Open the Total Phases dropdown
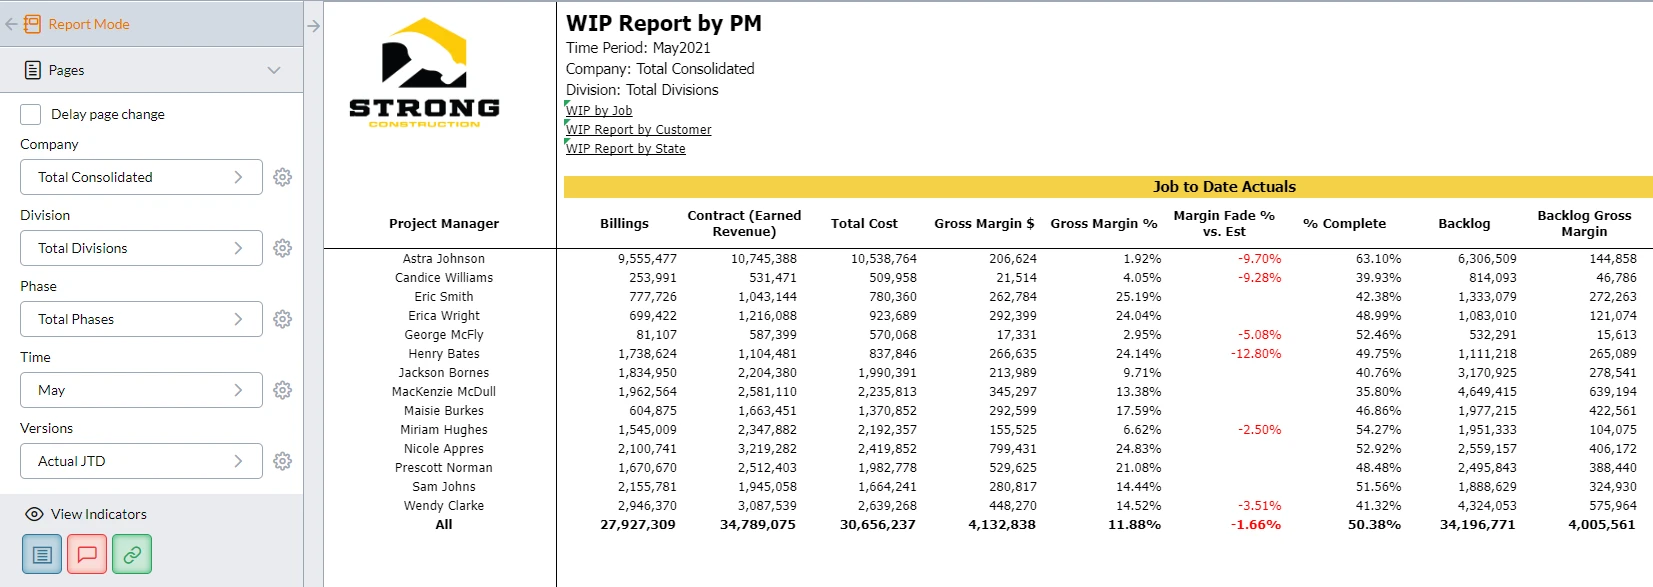Screen dimensions: 1653x587 coord(141,319)
